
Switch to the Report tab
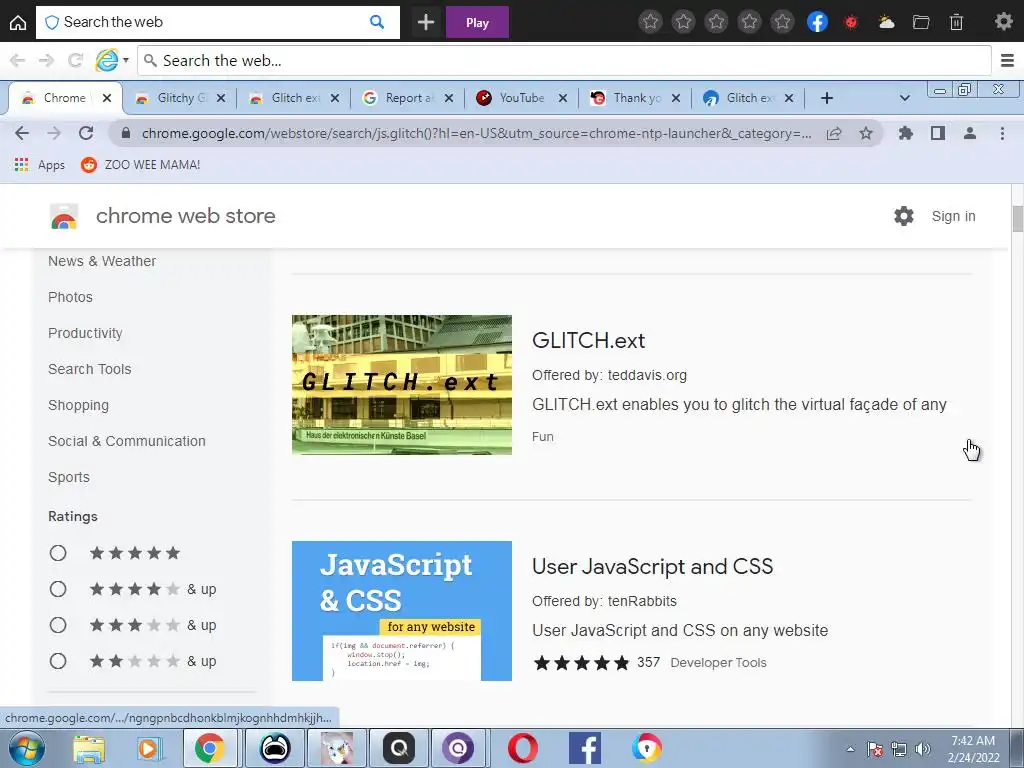409,98
